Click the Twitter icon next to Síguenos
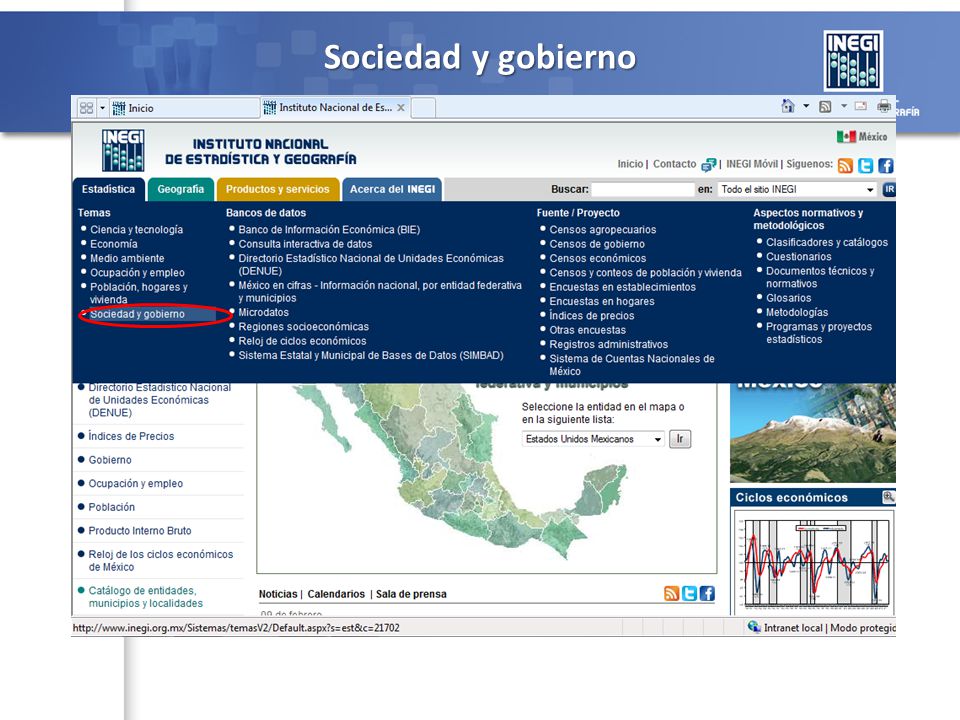 pyautogui.click(x=865, y=165)
